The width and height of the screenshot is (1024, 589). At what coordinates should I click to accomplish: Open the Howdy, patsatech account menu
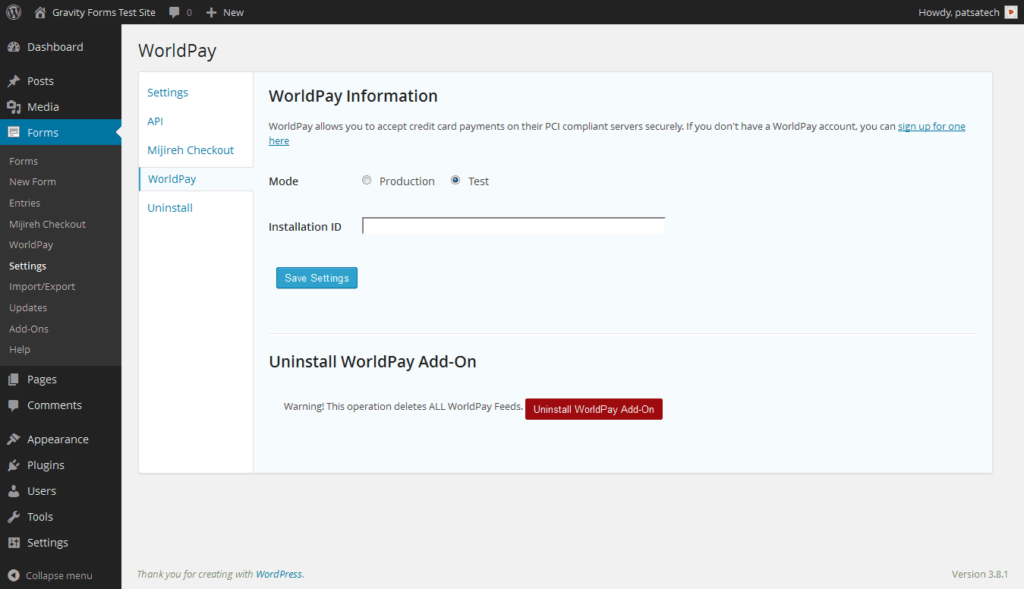coord(960,11)
